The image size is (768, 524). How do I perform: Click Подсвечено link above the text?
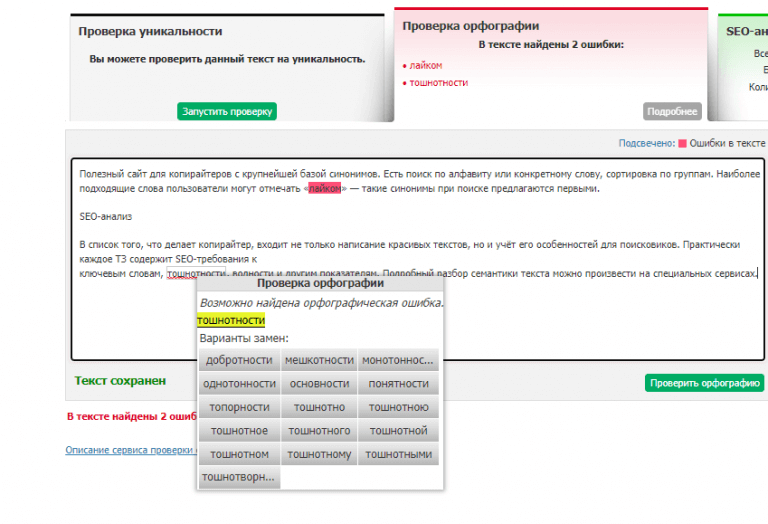click(646, 143)
